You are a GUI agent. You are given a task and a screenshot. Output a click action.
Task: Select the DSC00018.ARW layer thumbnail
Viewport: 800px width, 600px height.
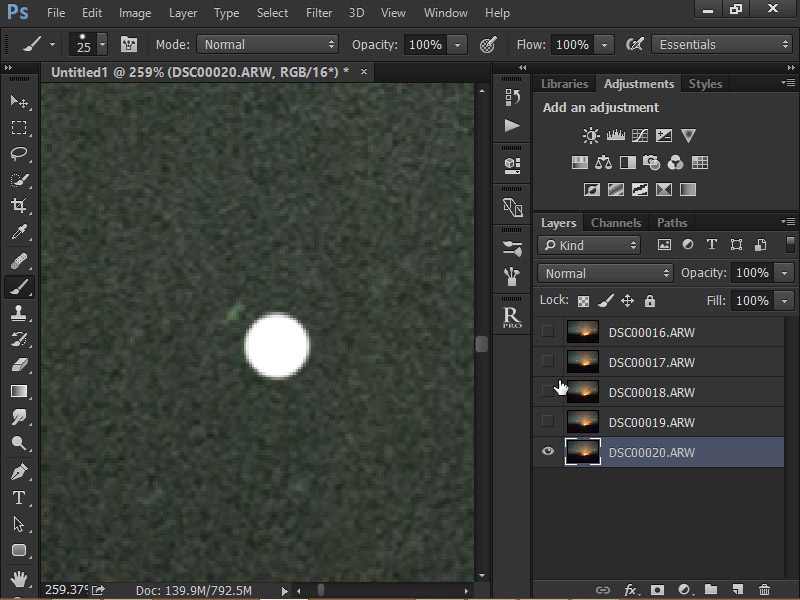click(x=582, y=391)
